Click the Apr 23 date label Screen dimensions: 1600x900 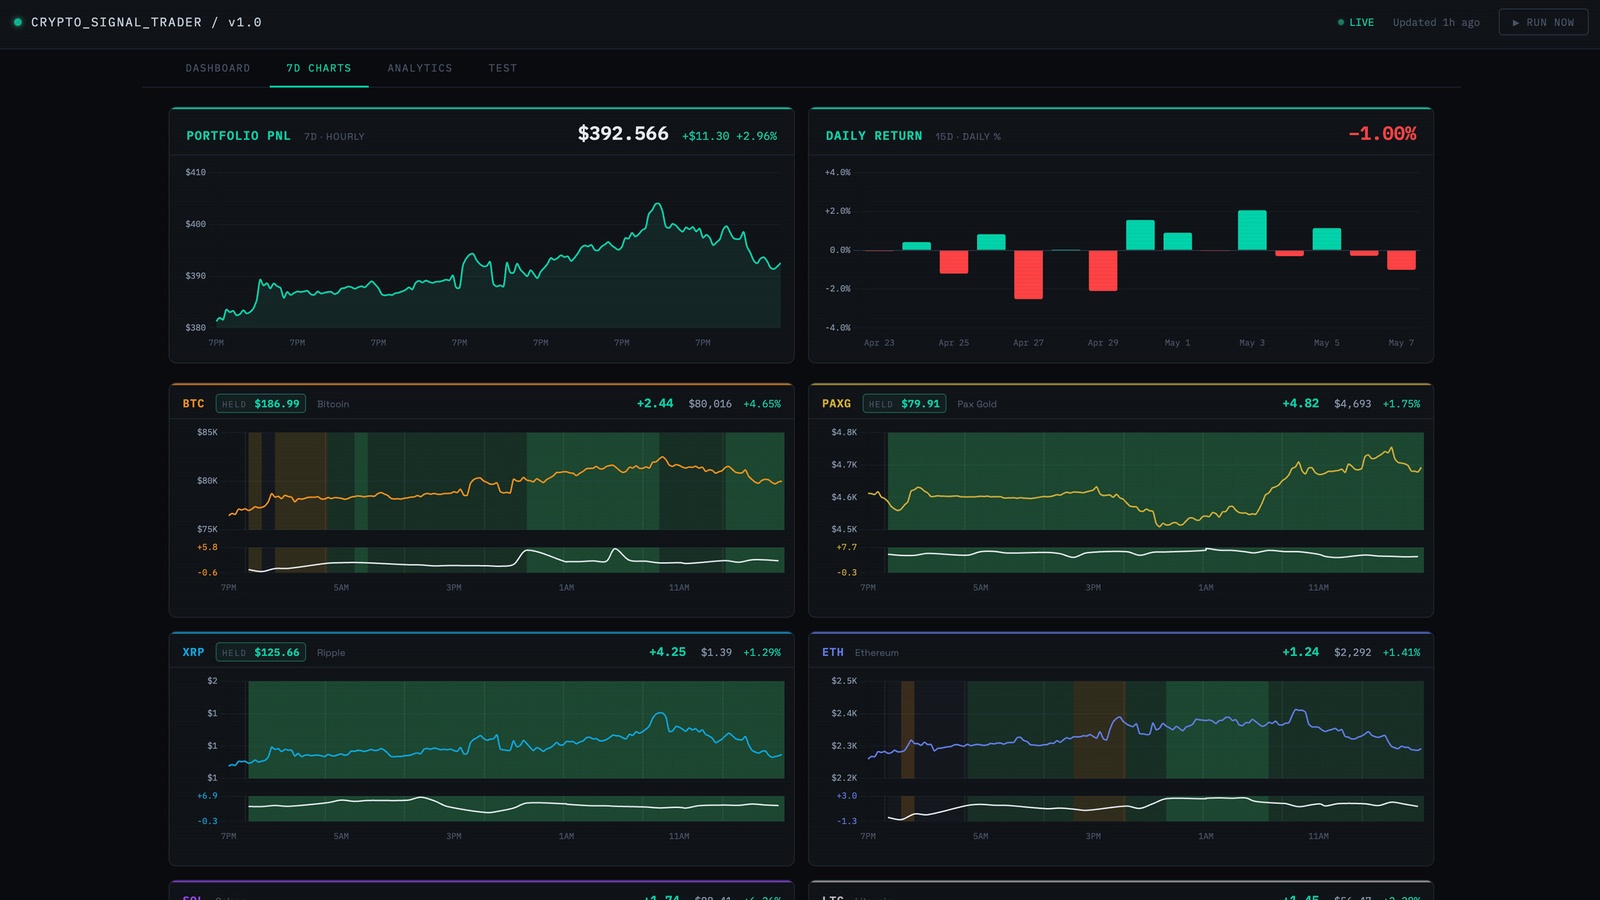click(x=879, y=343)
